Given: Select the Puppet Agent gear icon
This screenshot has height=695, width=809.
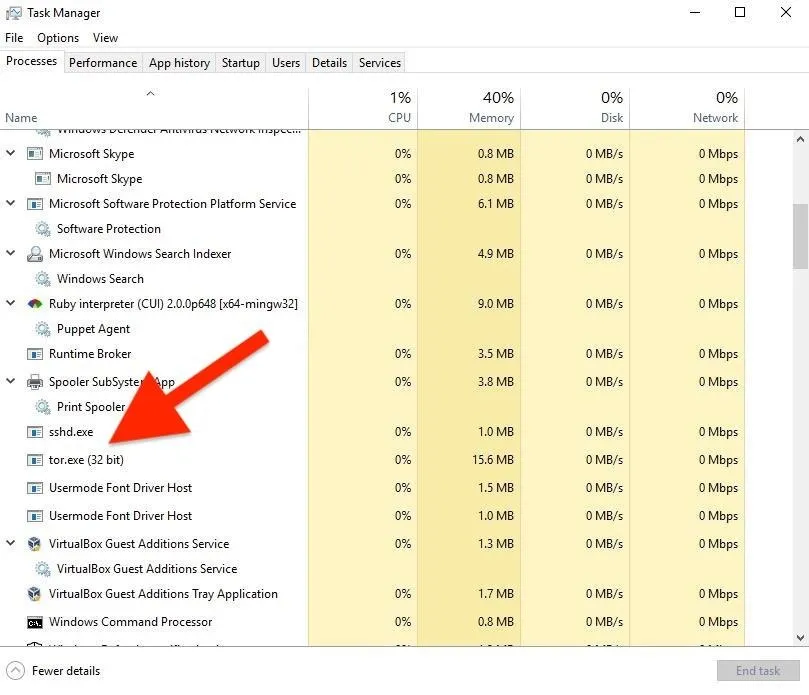Looking at the screenshot, I should tap(42, 329).
